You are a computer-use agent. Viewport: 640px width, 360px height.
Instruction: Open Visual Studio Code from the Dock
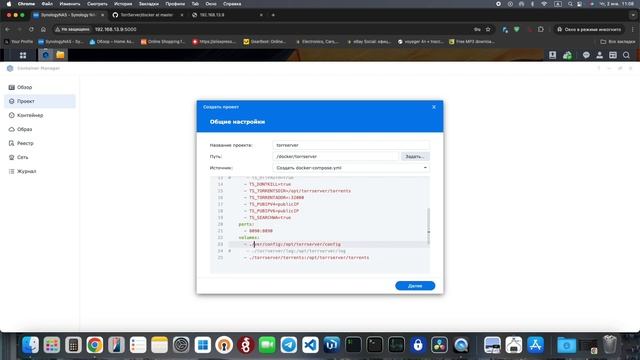tap(310, 345)
